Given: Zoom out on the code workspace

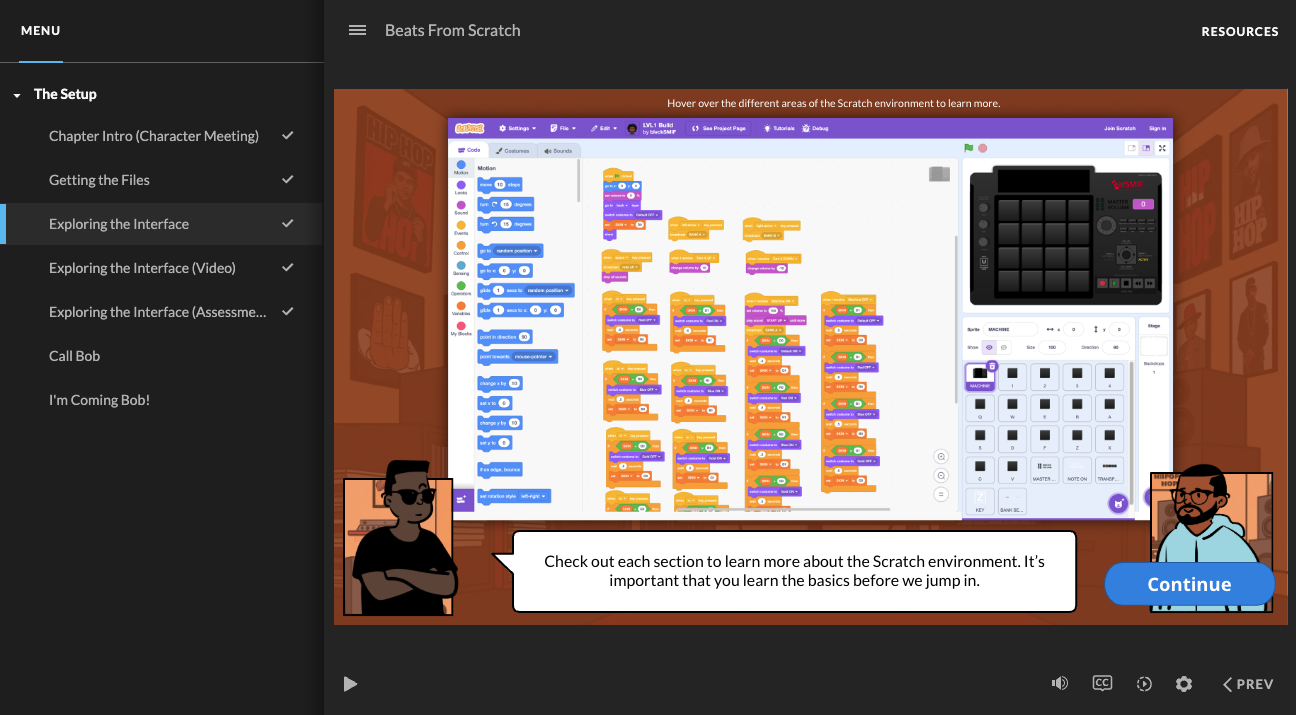Looking at the screenshot, I should [x=941, y=476].
